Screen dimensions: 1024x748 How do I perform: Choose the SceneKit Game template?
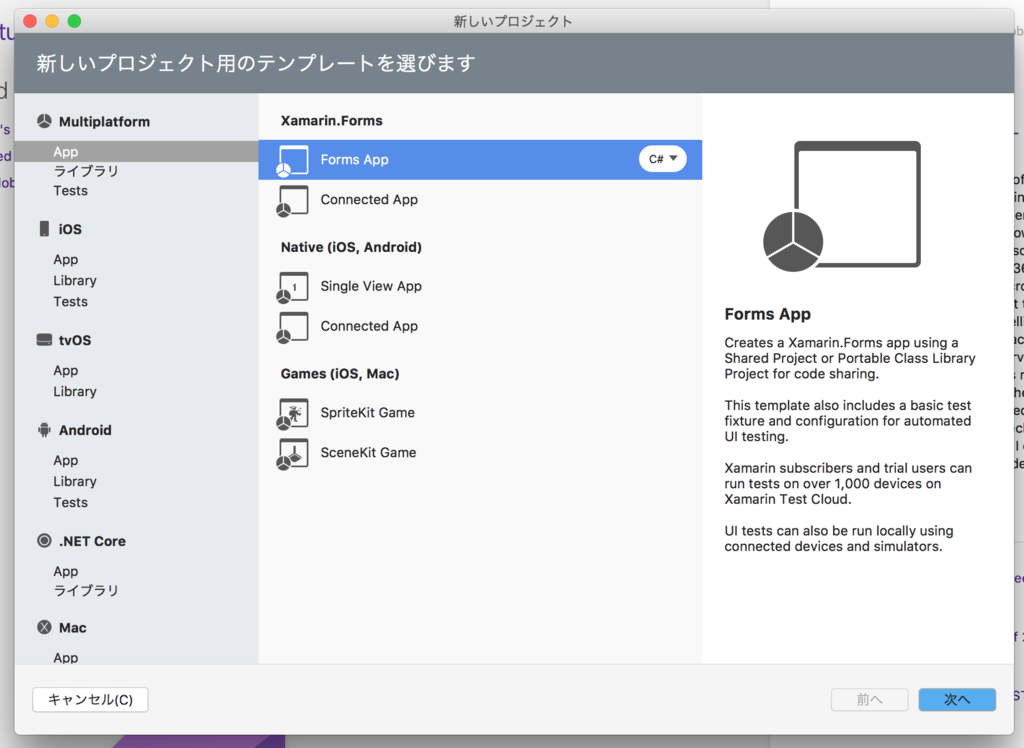pos(480,453)
